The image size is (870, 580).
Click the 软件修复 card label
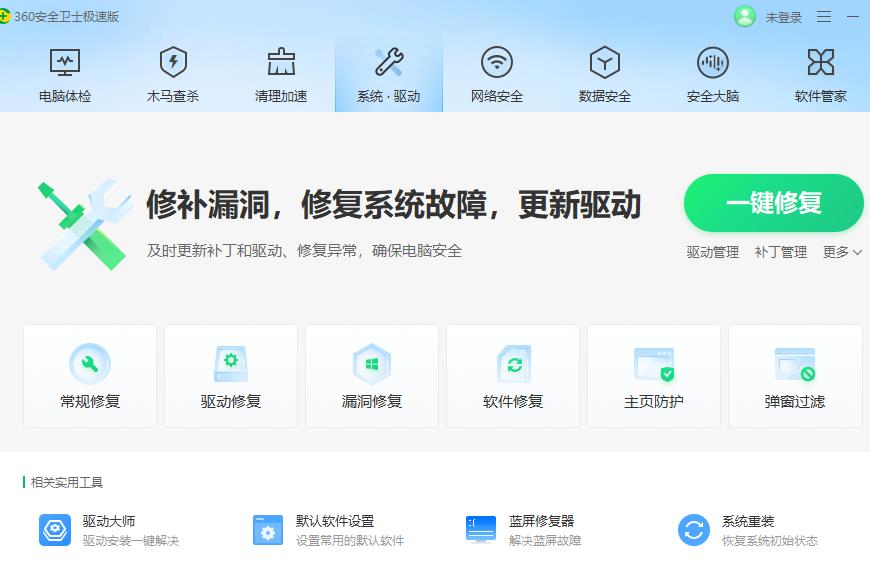pos(513,401)
